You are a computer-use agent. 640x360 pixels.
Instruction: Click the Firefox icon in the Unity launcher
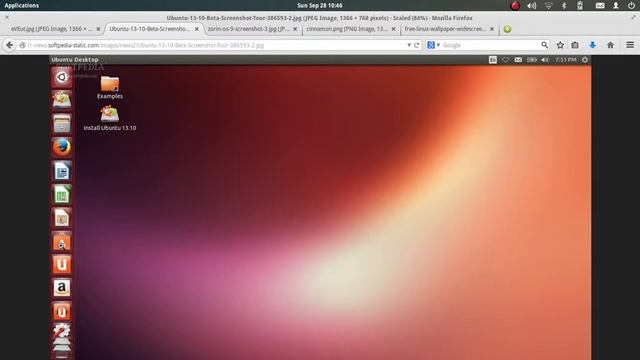[62, 147]
